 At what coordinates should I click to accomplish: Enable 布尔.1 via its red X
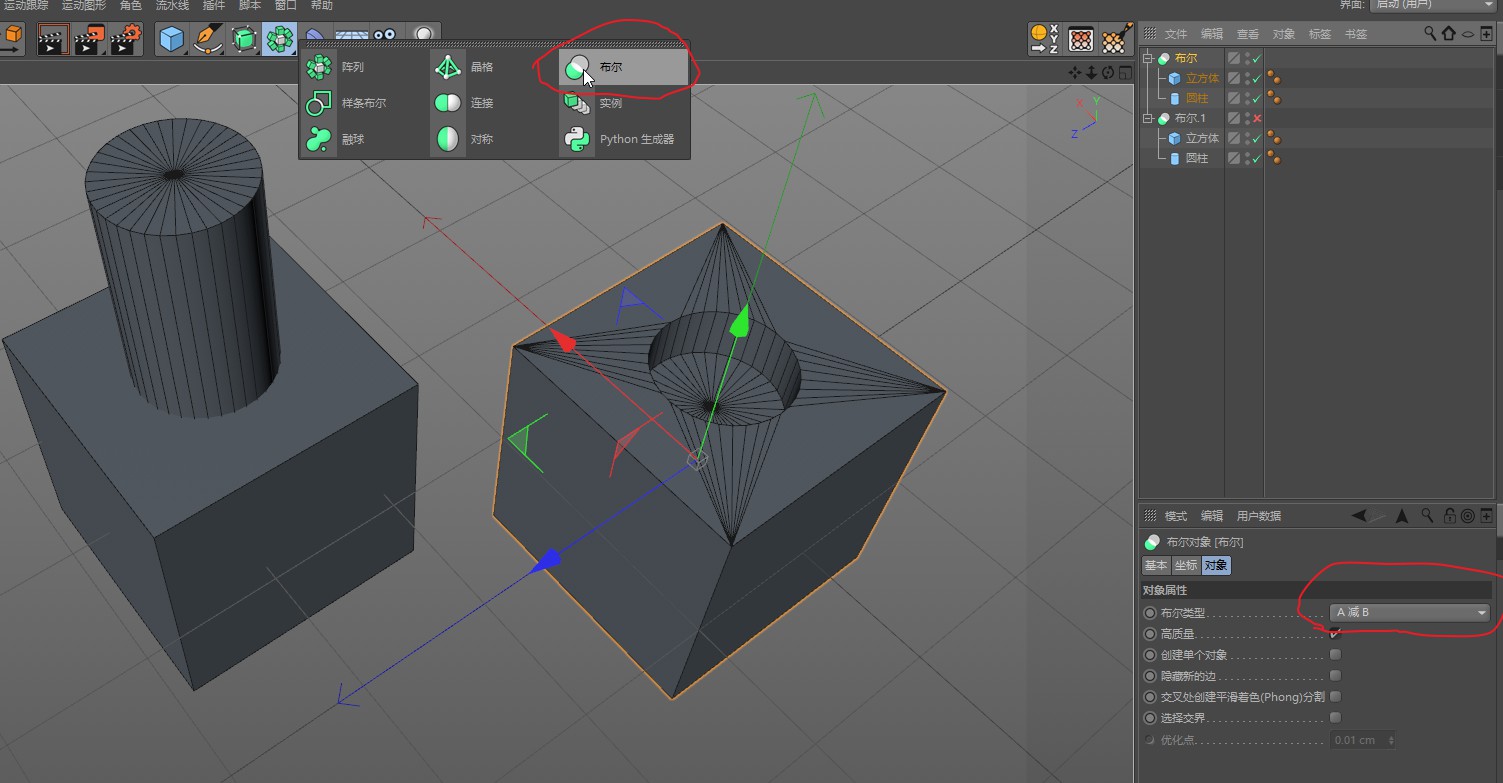click(x=1257, y=119)
